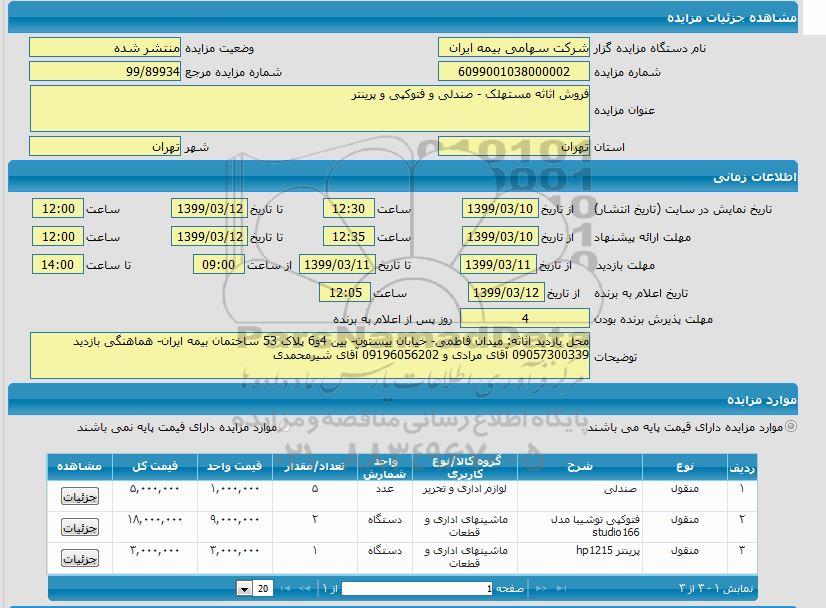Click the province field تهران
The image size is (826, 608).
coord(514,146)
